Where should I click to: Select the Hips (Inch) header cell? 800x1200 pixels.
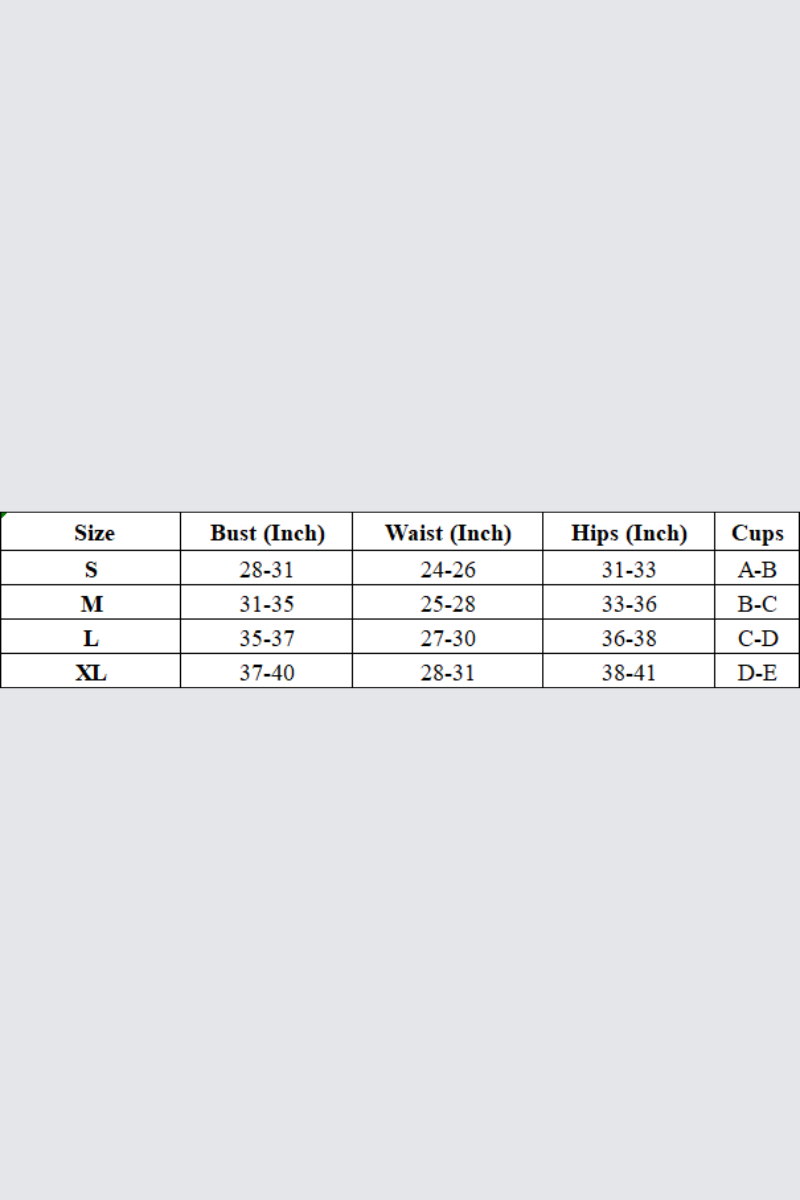click(629, 533)
